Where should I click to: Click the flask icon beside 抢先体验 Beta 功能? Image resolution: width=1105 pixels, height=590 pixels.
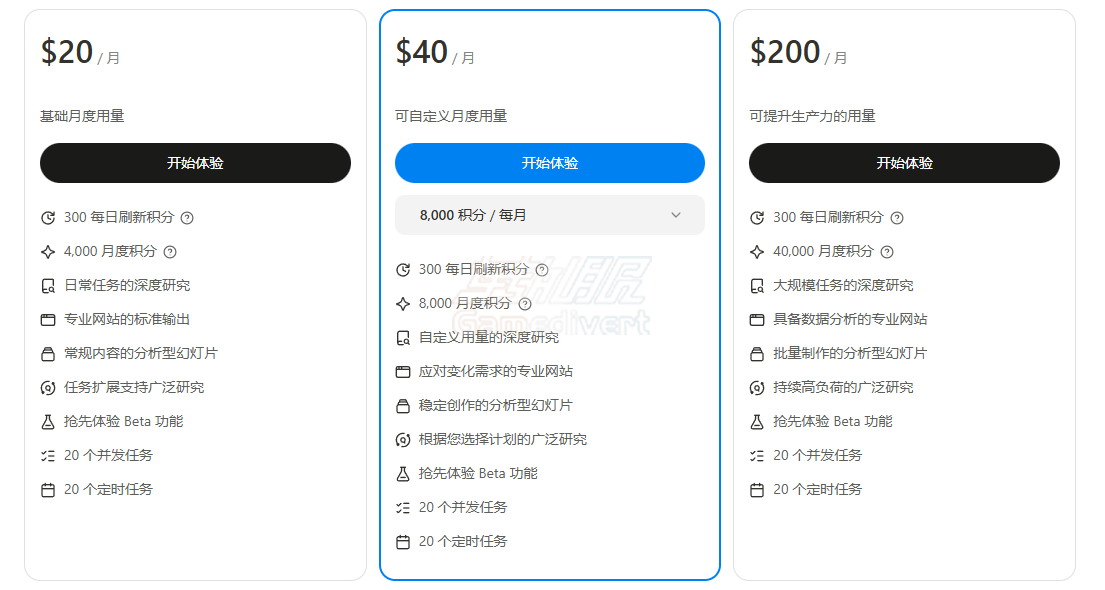point(47,421)
